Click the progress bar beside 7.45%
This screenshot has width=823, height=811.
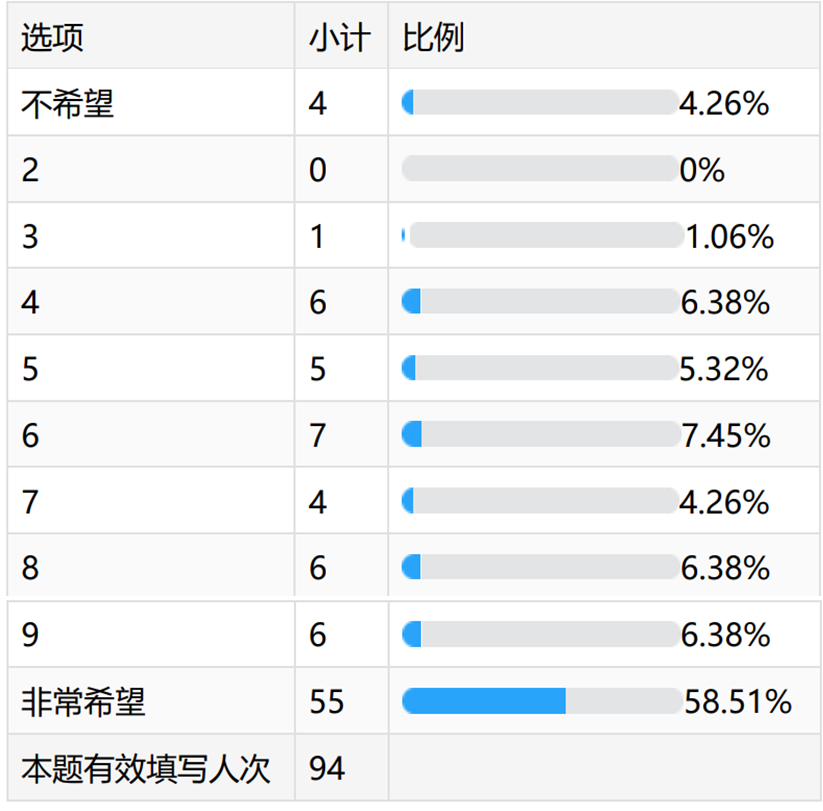(540, 434)
